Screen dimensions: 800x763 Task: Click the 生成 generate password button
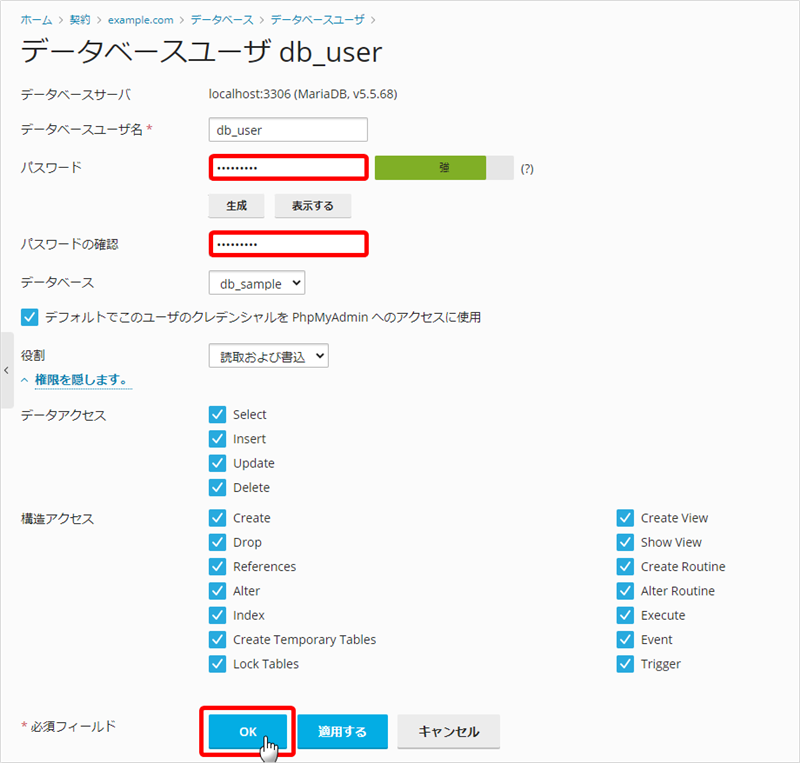pyautogui.click(x=236, y=205)
